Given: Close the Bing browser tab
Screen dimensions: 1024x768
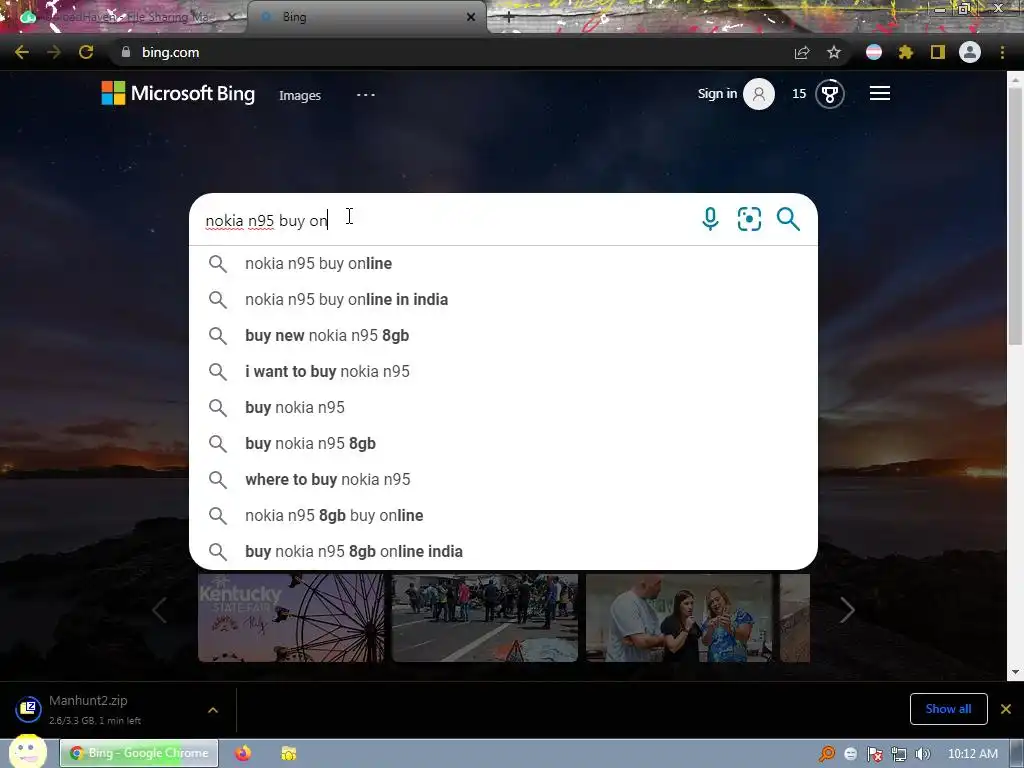Looking at the screenshot, I should [x=471, y=17].
